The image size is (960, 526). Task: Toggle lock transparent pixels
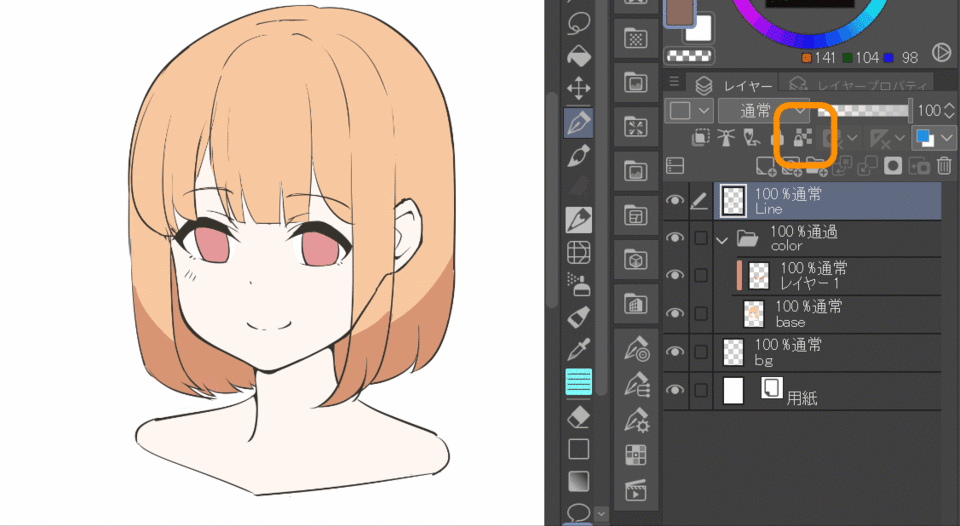coord(803,138)
